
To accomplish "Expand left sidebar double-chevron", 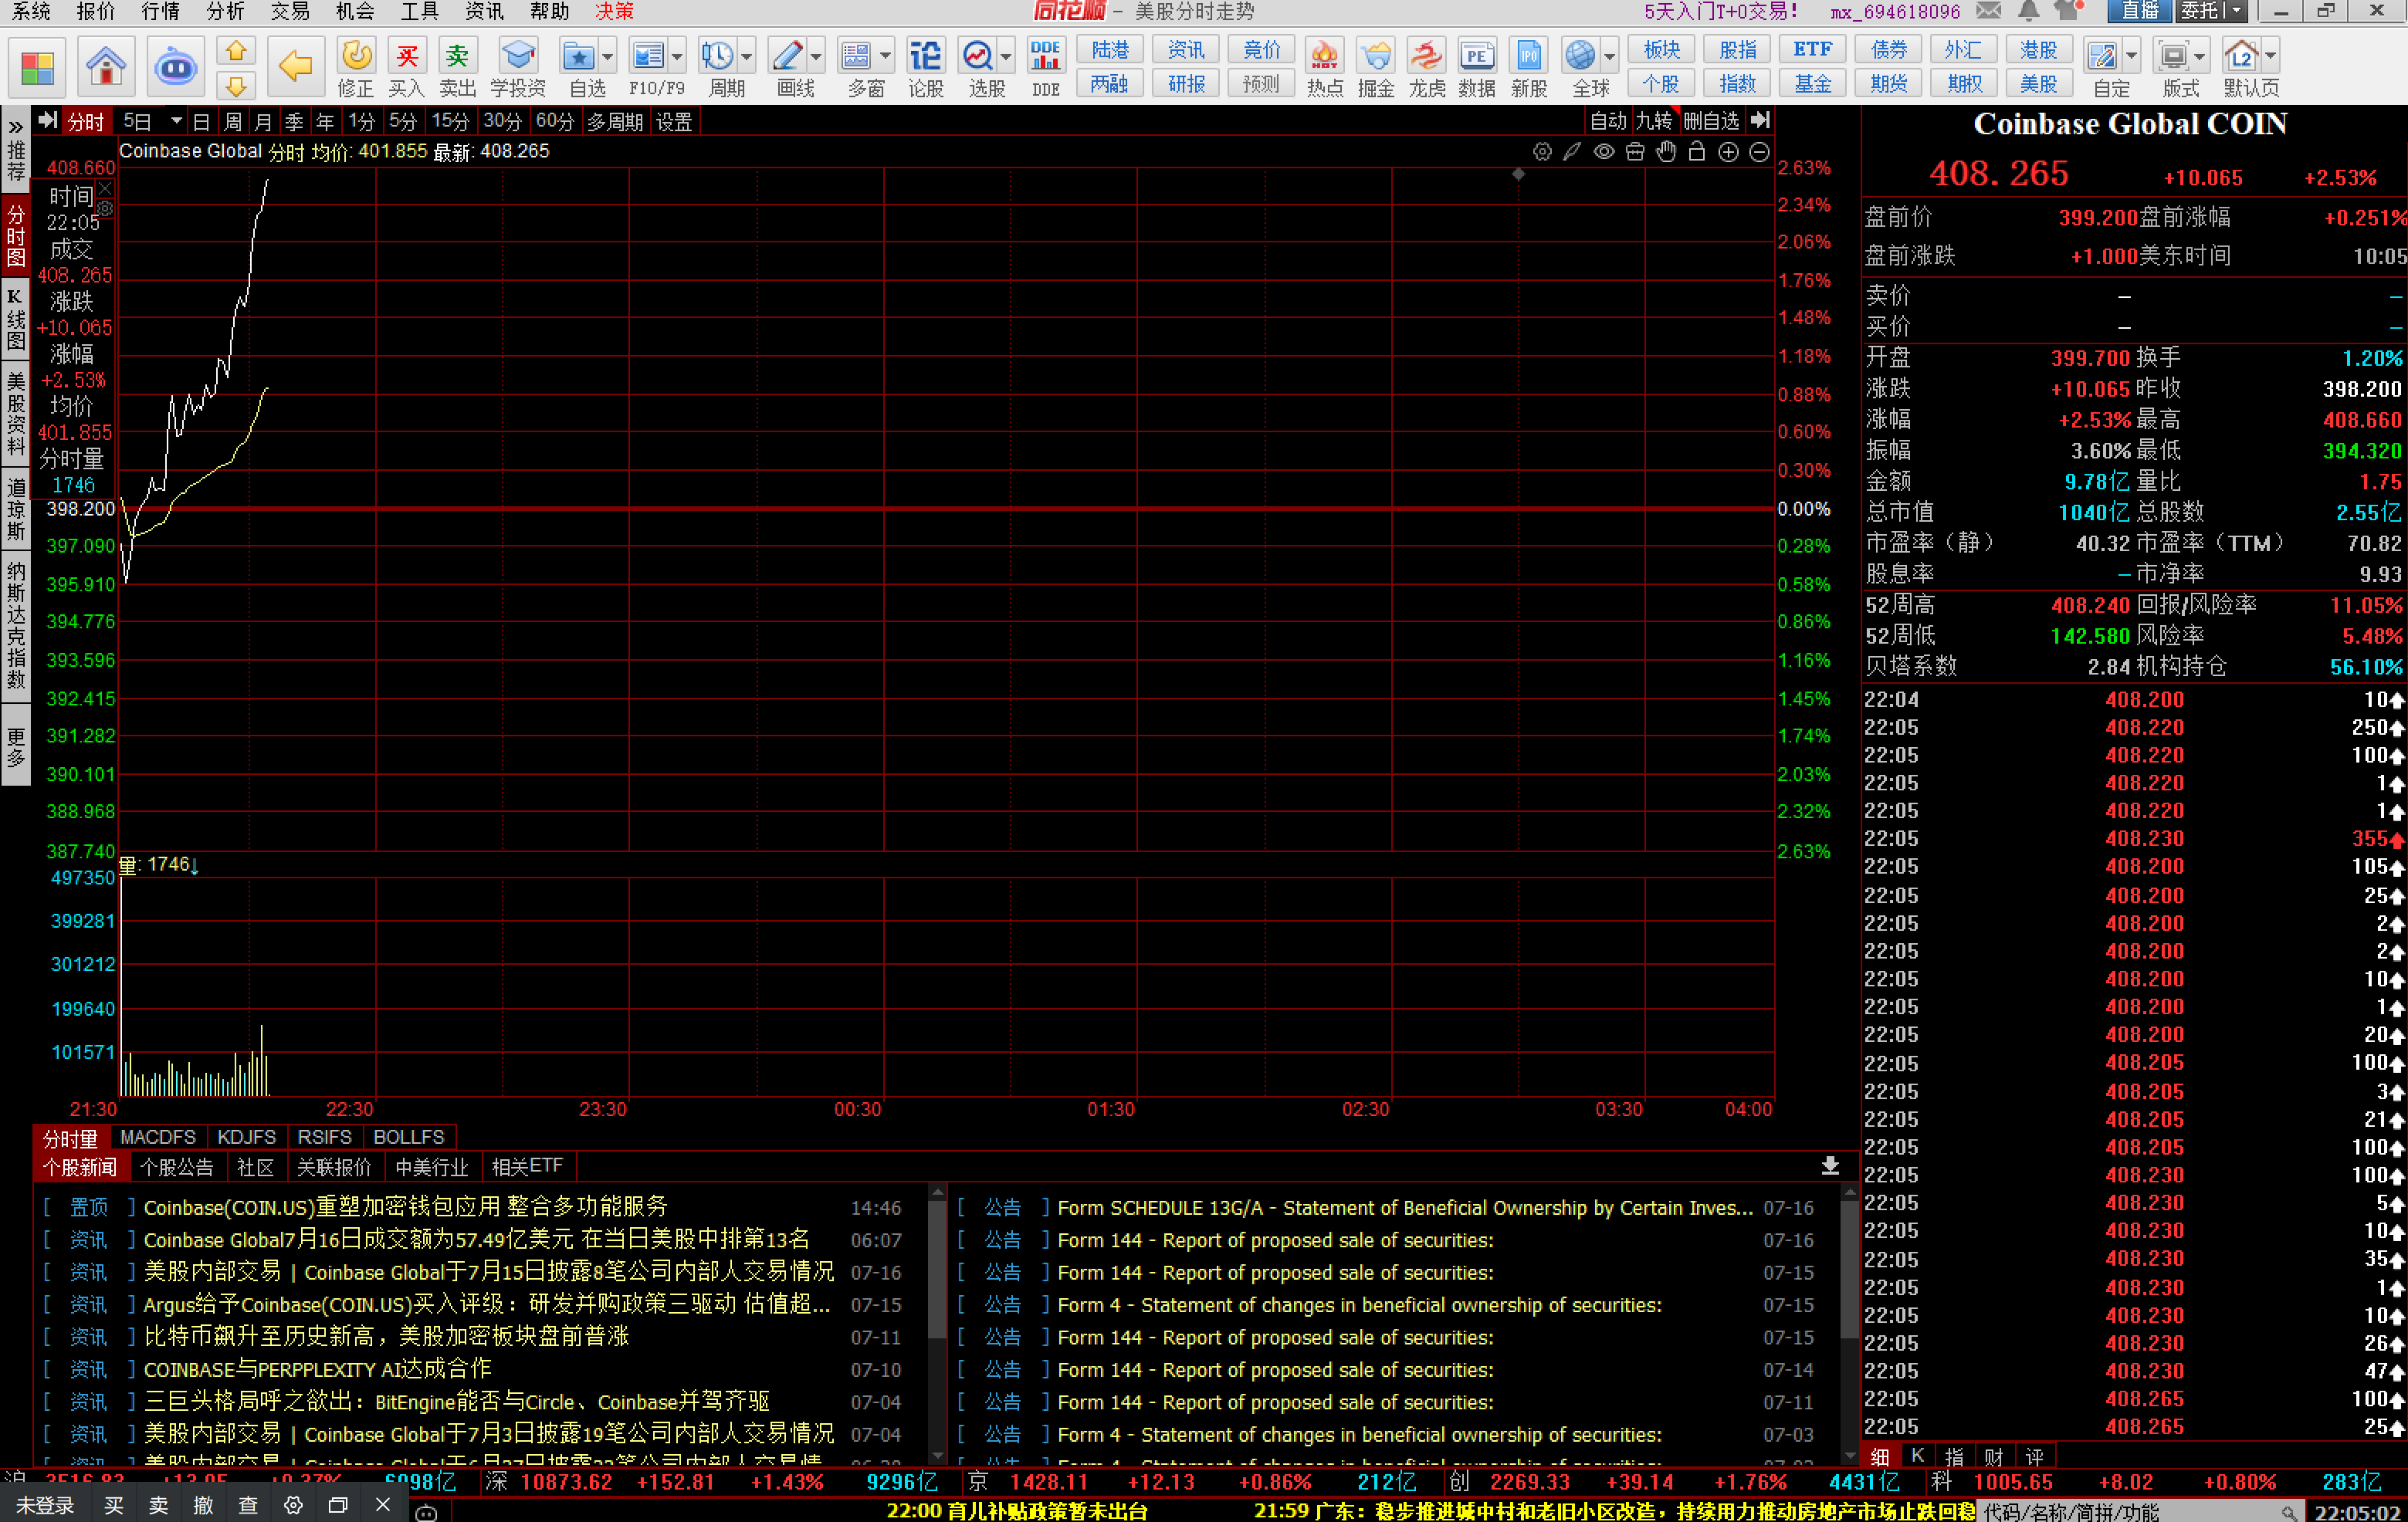I will [15, 127].
